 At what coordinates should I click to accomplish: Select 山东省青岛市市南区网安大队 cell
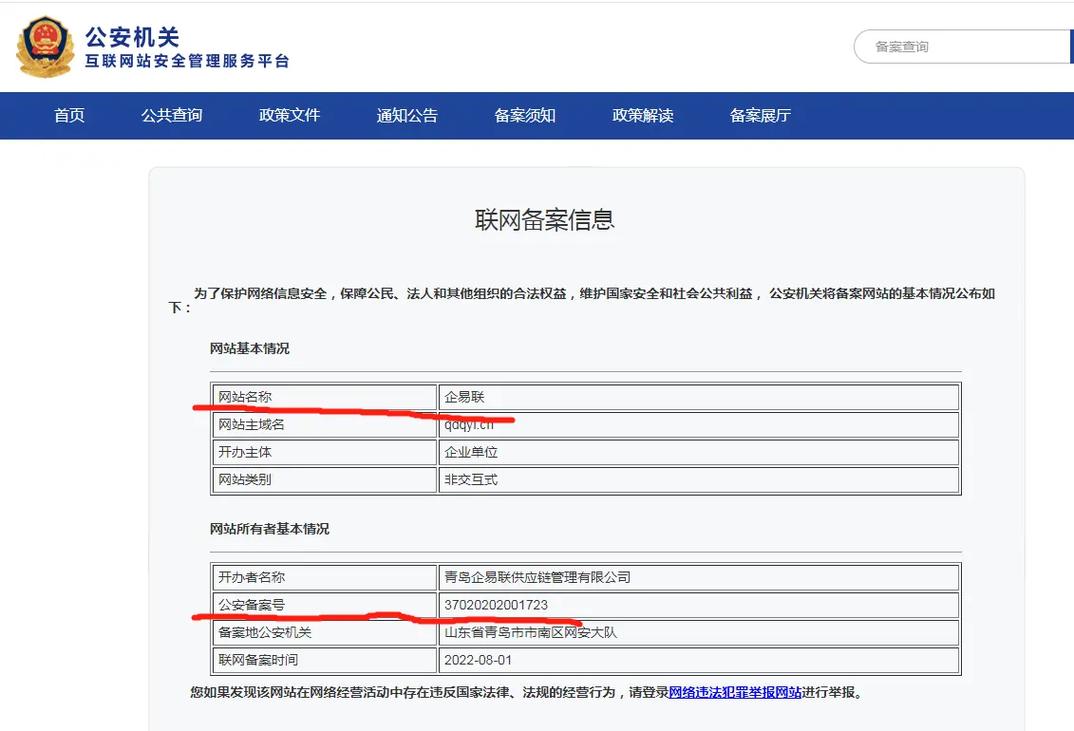[699, 632]
